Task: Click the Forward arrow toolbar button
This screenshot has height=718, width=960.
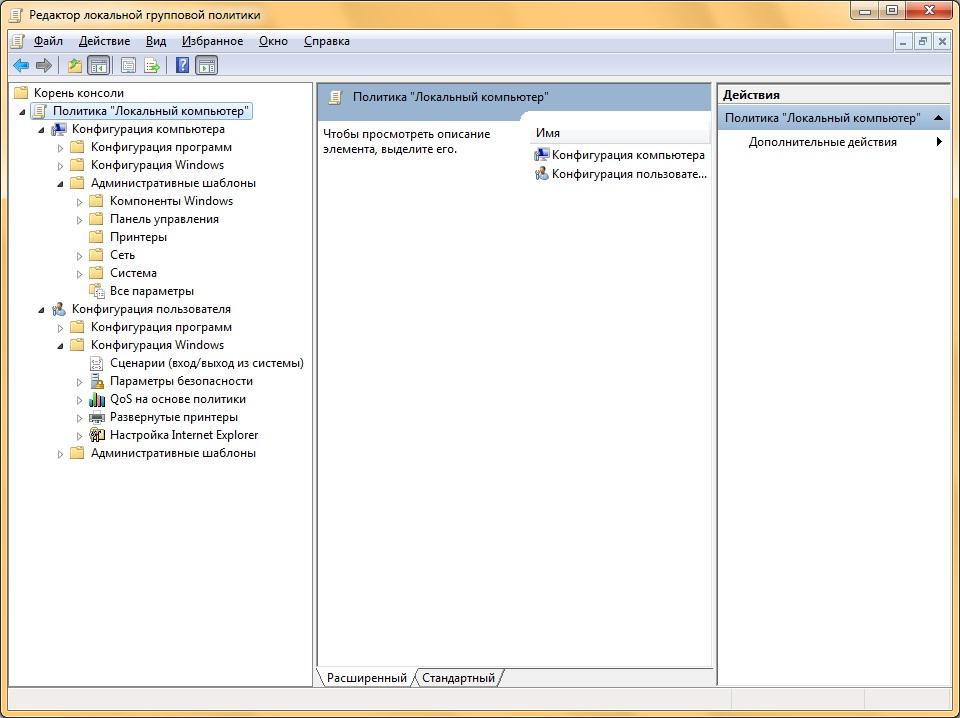Action: point(43,66)
